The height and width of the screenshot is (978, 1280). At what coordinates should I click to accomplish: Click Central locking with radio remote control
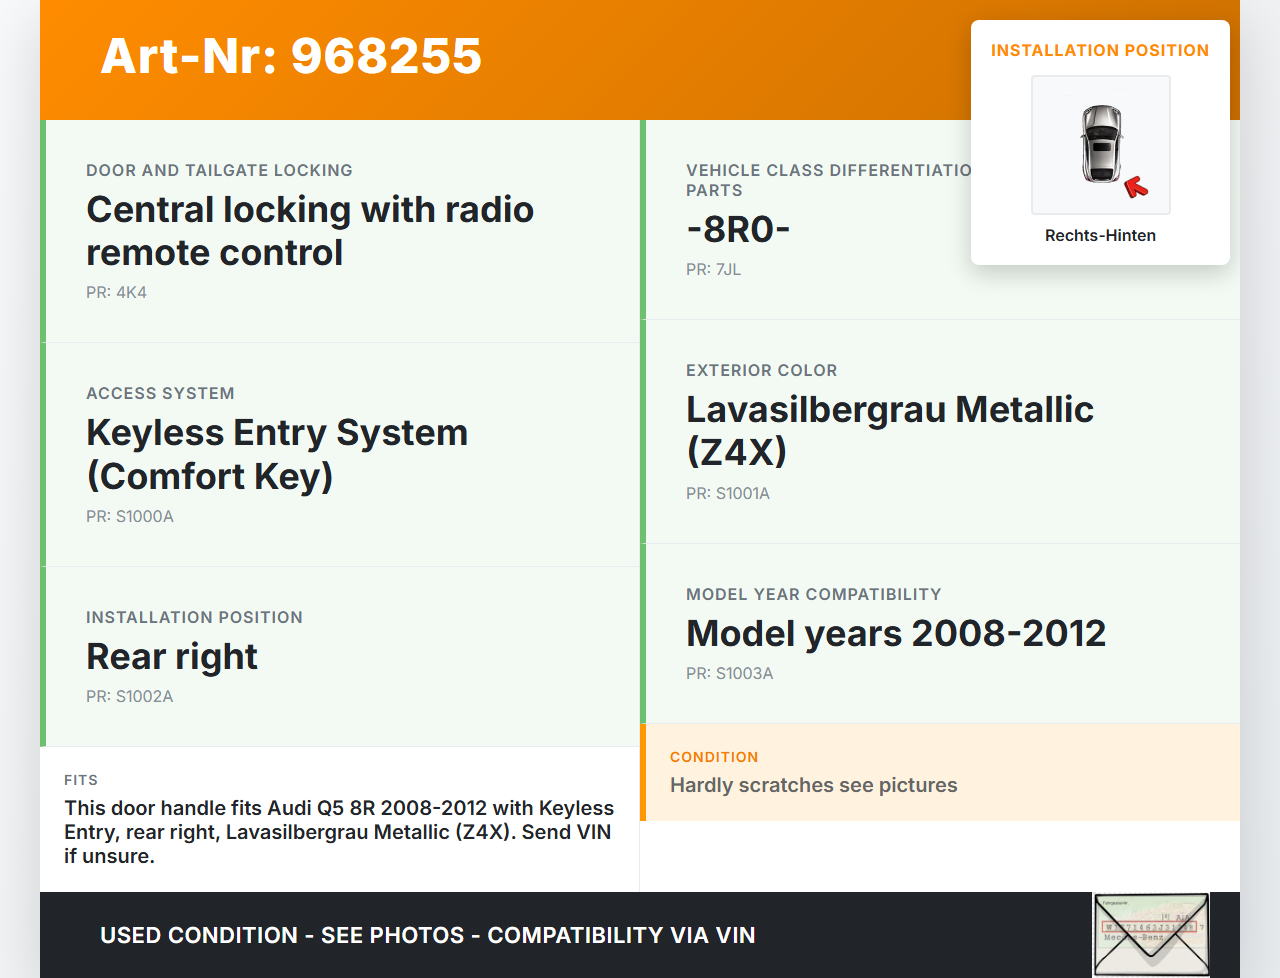tap(310, 231)
